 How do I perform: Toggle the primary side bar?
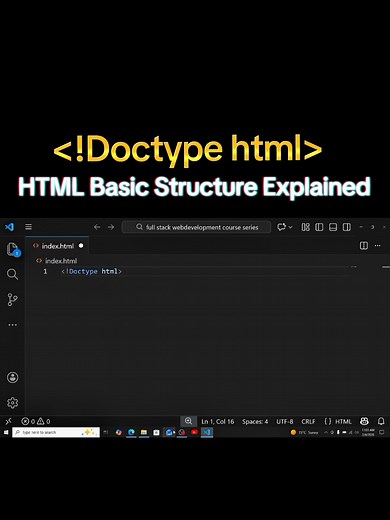coord(319,227)
